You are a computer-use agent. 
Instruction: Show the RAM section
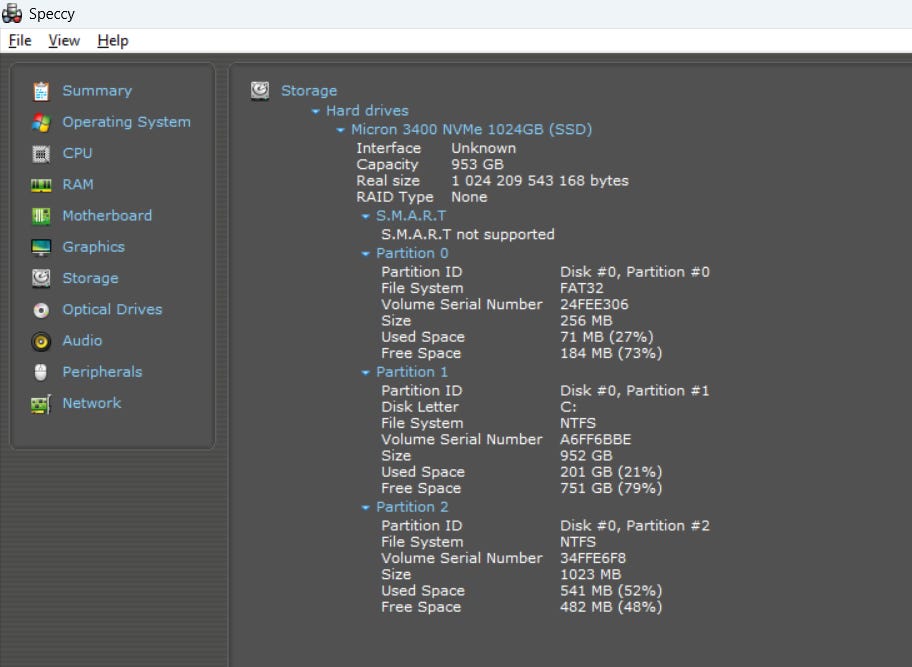[78, 184]
